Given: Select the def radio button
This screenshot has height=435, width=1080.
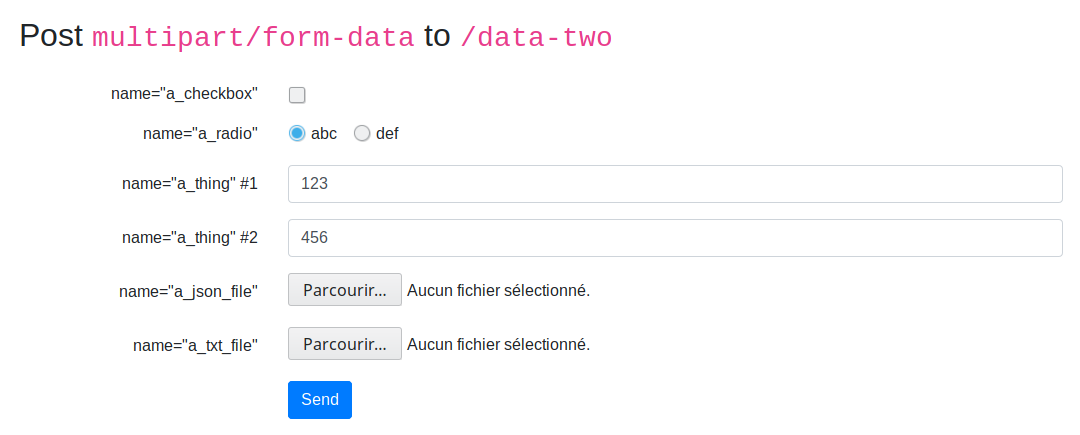Looking at the screenshot, I should pyautogui.click(x=362, y=133).
